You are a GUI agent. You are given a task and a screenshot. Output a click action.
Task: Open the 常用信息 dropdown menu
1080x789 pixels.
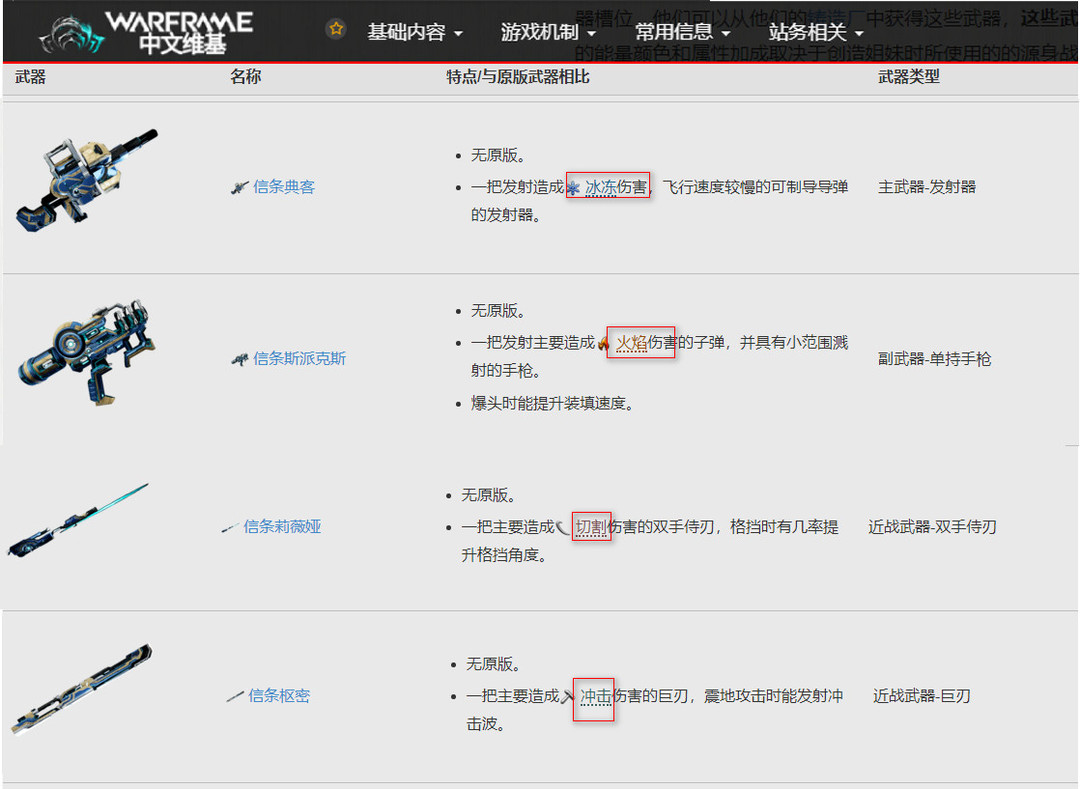tap(682, 32)
